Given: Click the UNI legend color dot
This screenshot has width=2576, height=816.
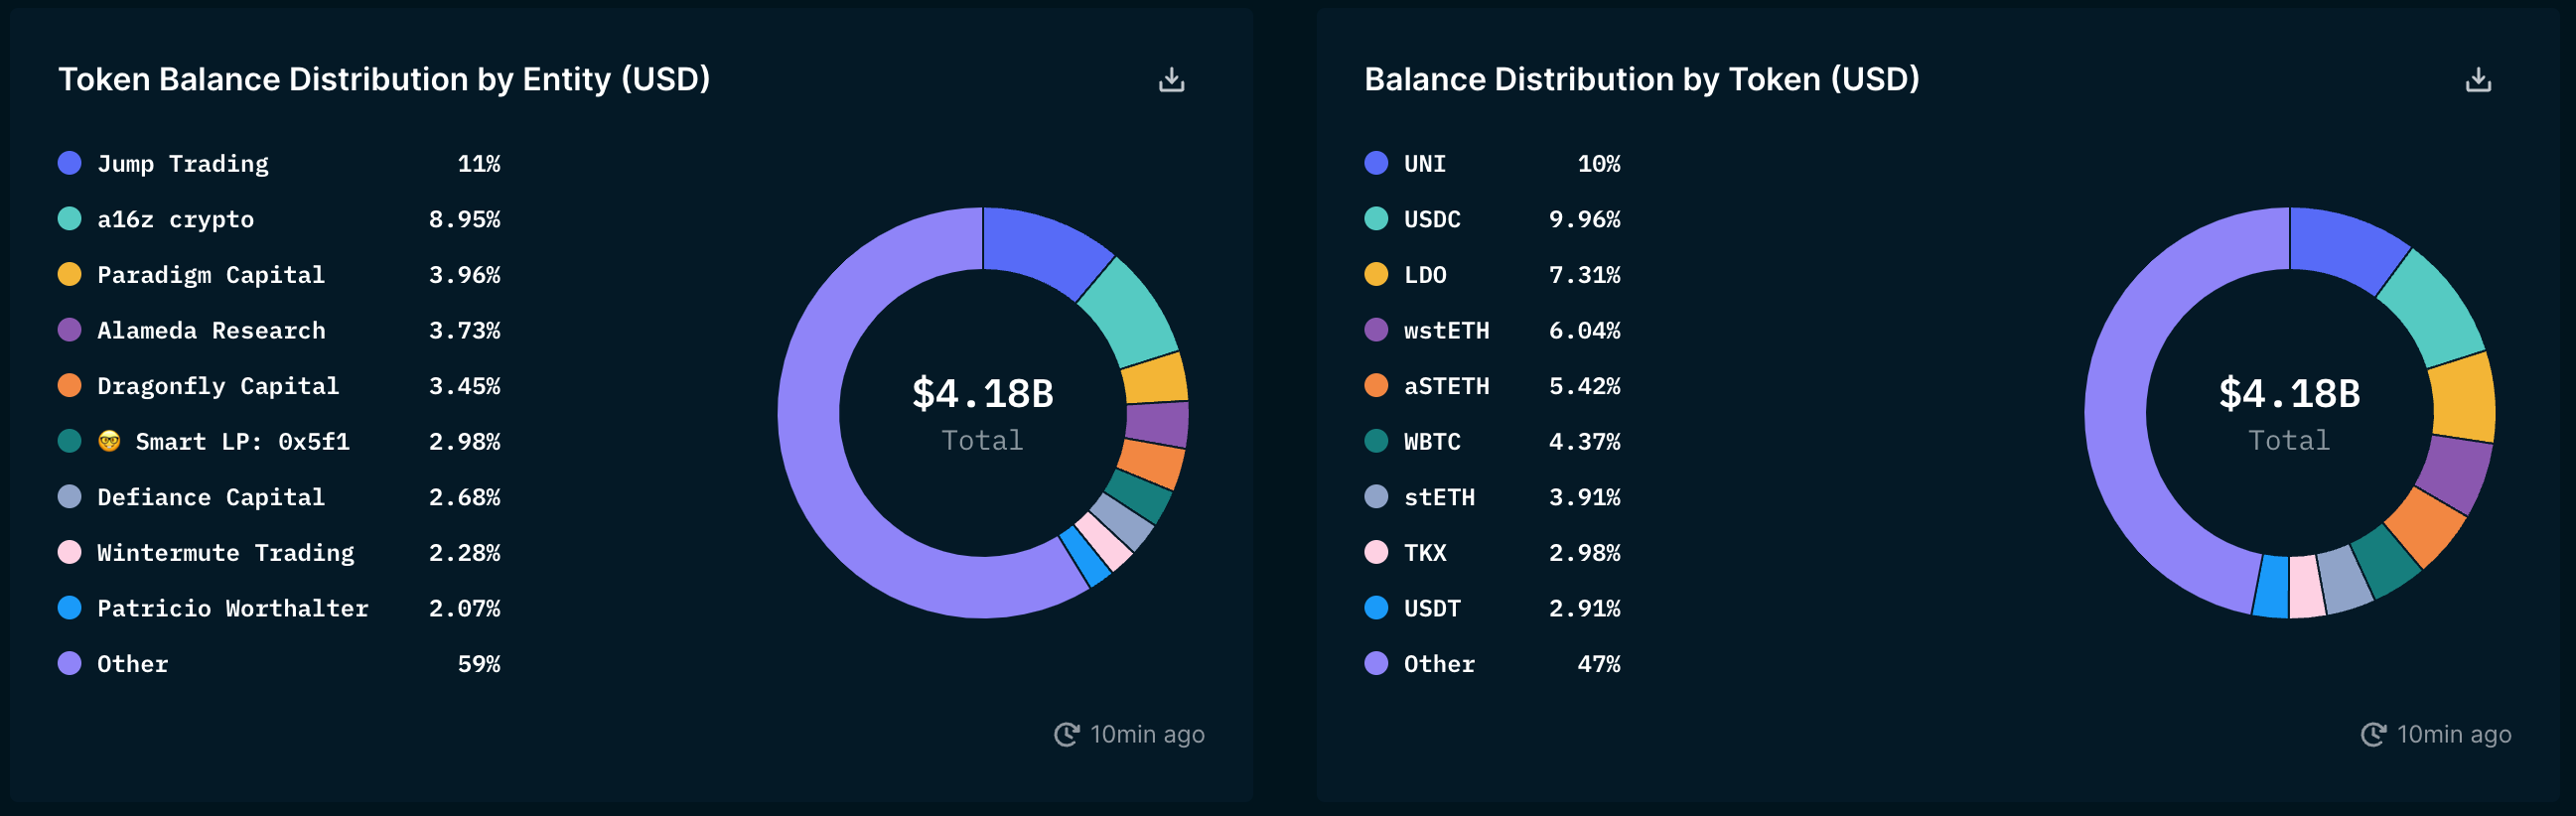Looking at the screenshot, I should [1376, 163].
